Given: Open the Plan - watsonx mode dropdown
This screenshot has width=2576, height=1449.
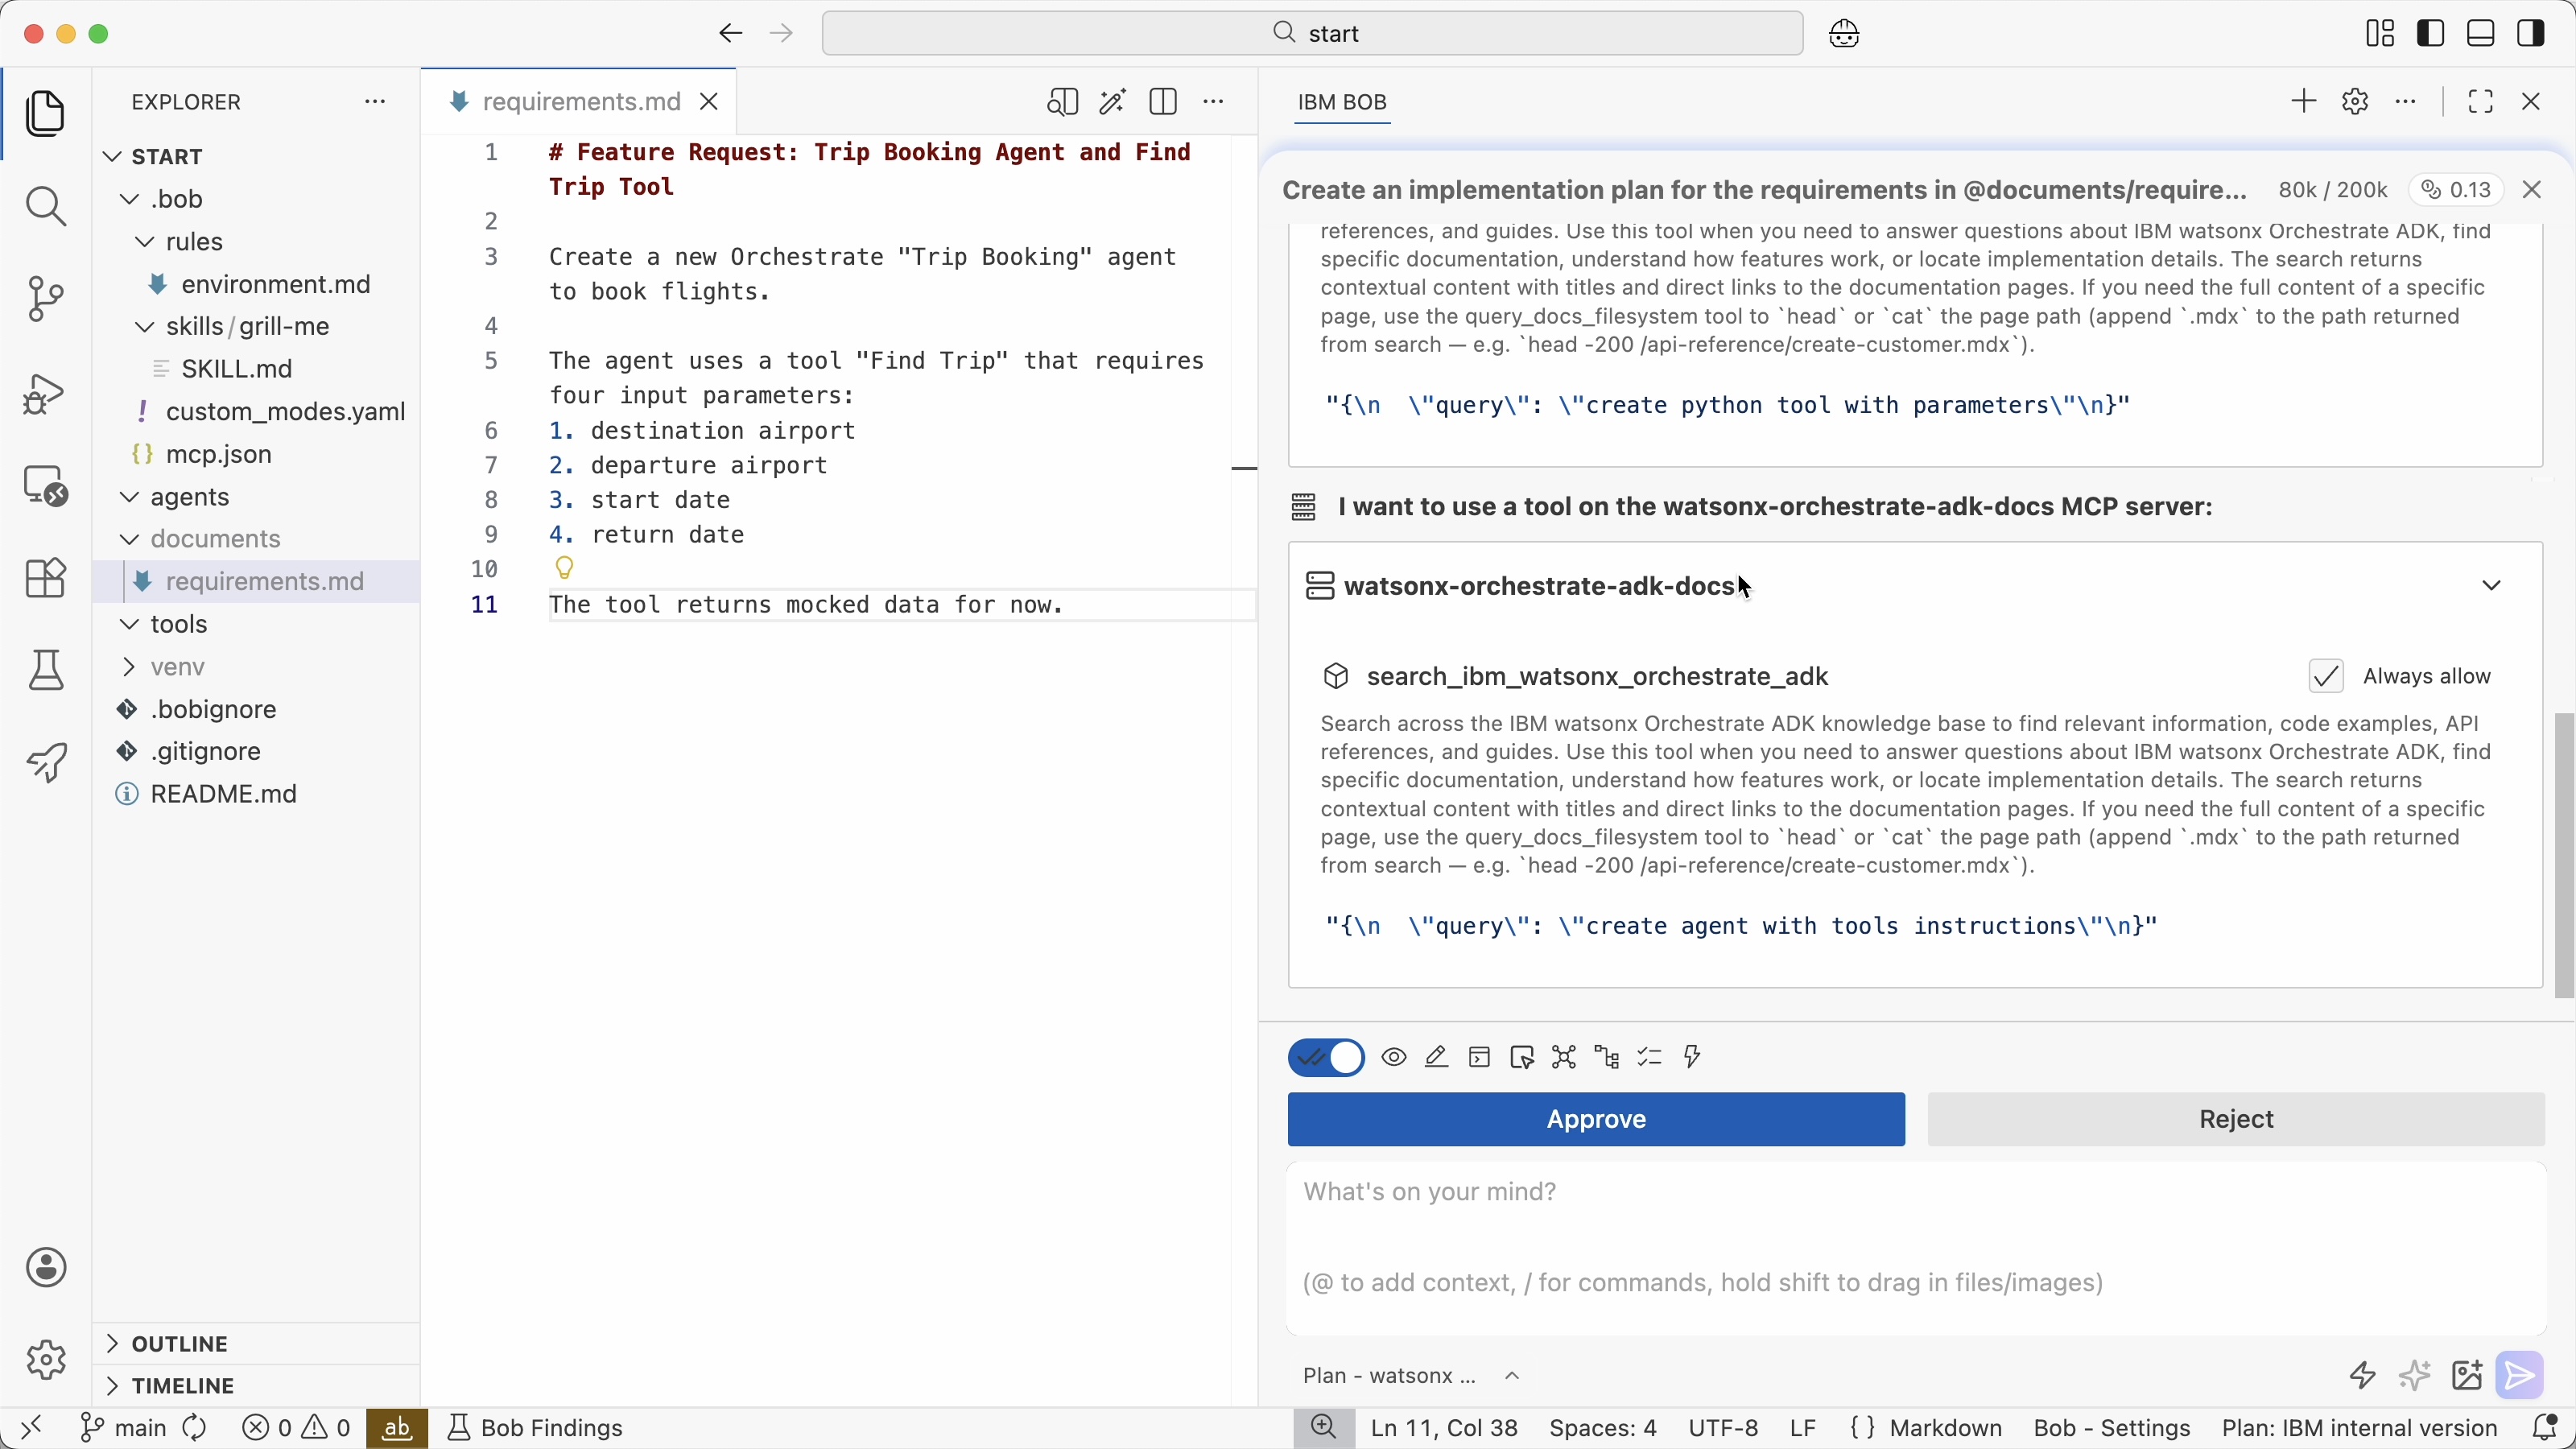Looking at the screenshot, I should 1412,1377.
